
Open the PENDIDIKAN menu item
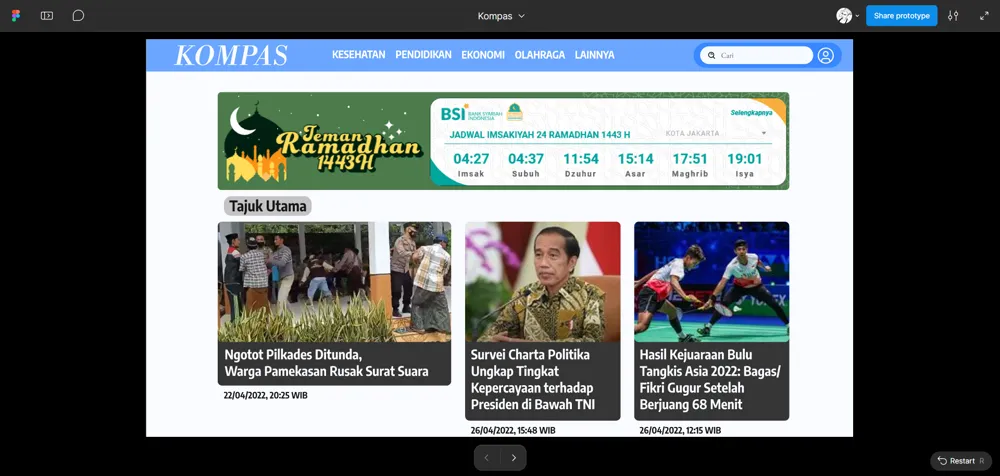click(423, 55)
